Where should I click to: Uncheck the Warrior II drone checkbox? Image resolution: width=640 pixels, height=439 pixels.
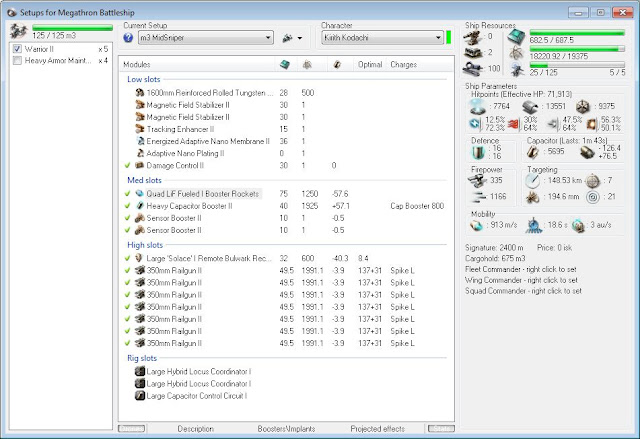[x=17, y=49]
